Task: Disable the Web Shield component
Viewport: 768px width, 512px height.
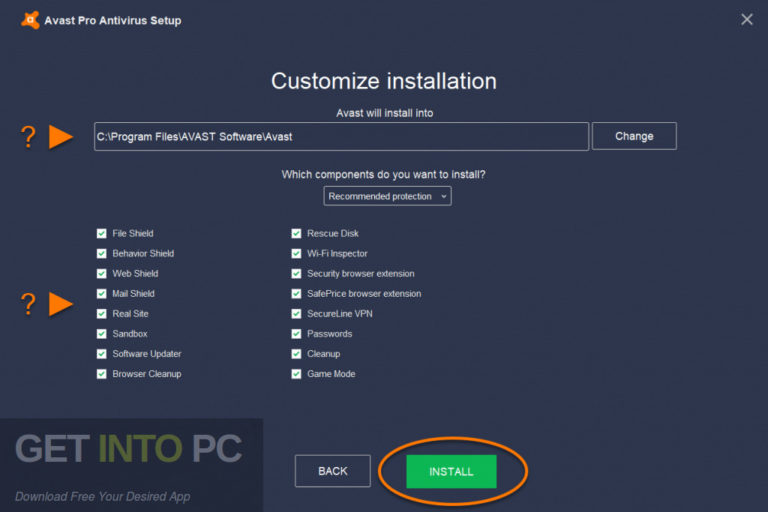Action: click(x=101, y=273)
